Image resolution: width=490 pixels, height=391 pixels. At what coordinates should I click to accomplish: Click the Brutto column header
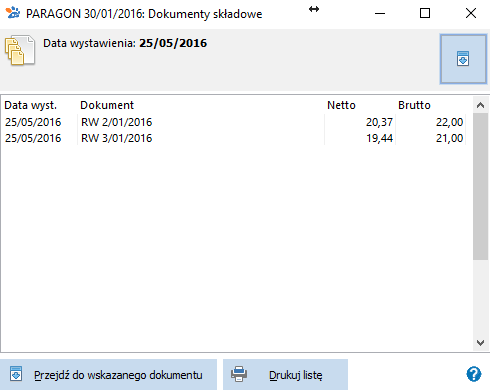[414, 105]
